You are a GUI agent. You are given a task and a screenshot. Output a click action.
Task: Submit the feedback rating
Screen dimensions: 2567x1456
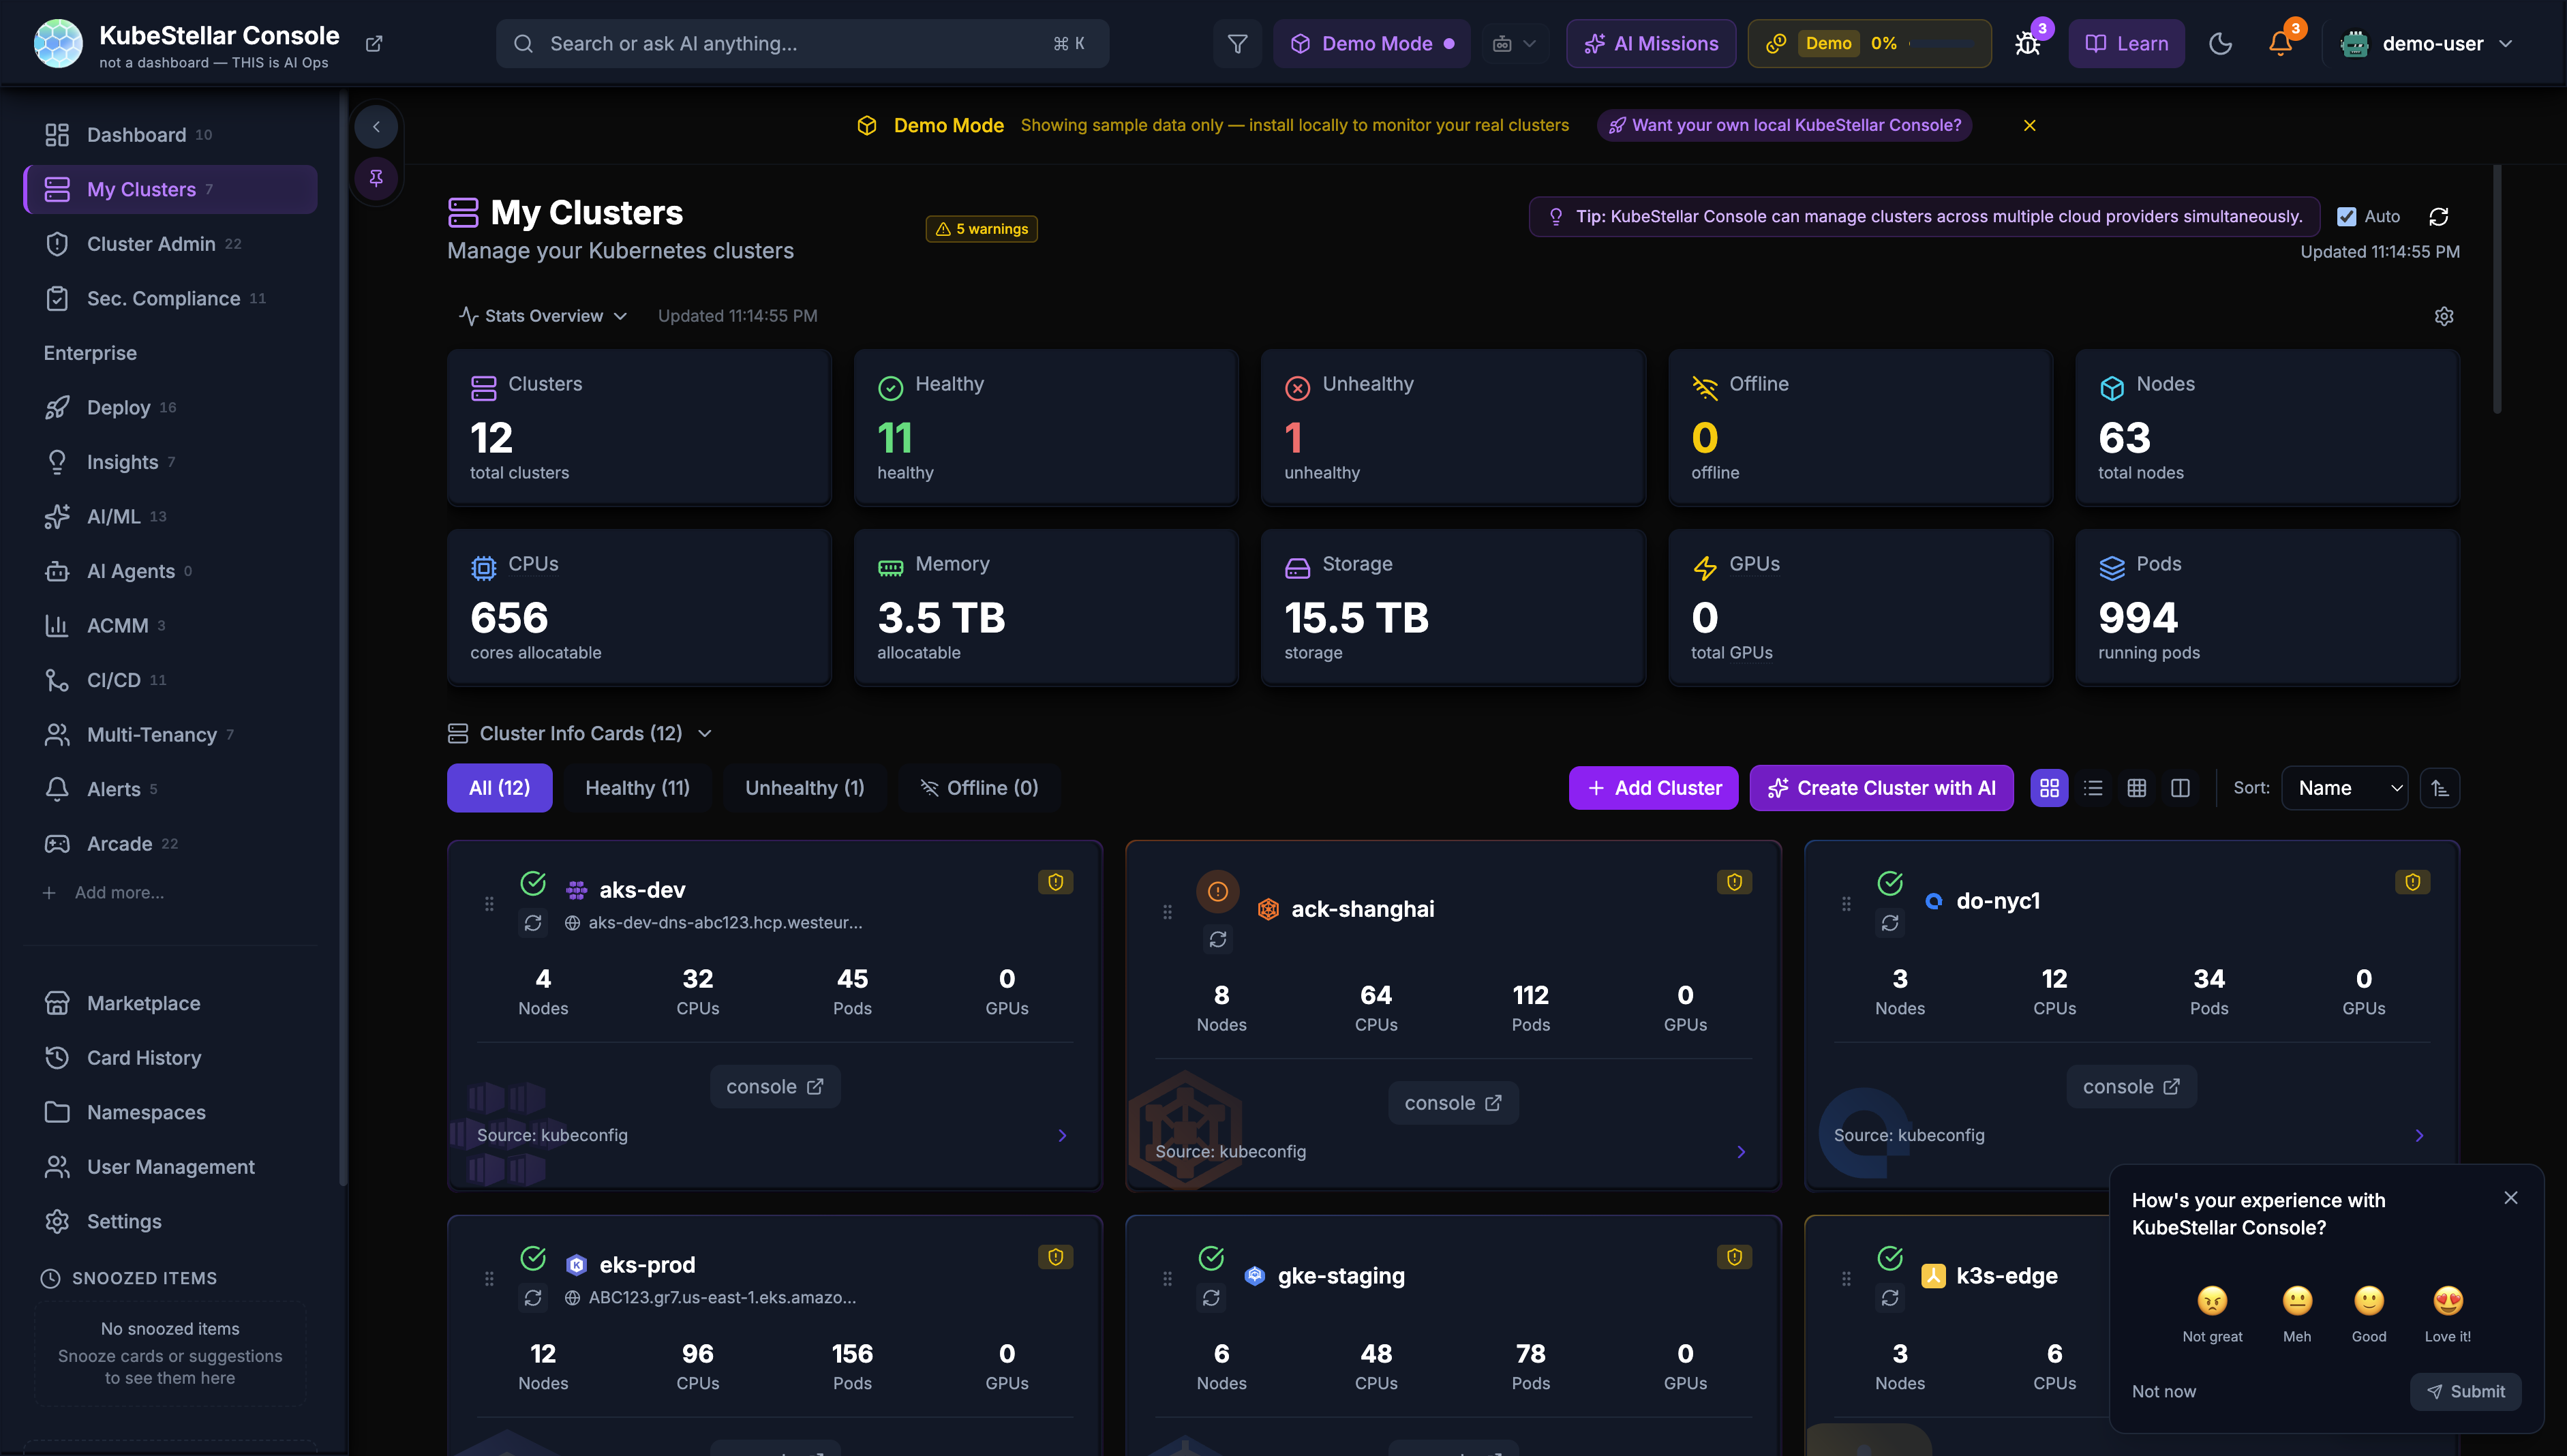2465,1392
